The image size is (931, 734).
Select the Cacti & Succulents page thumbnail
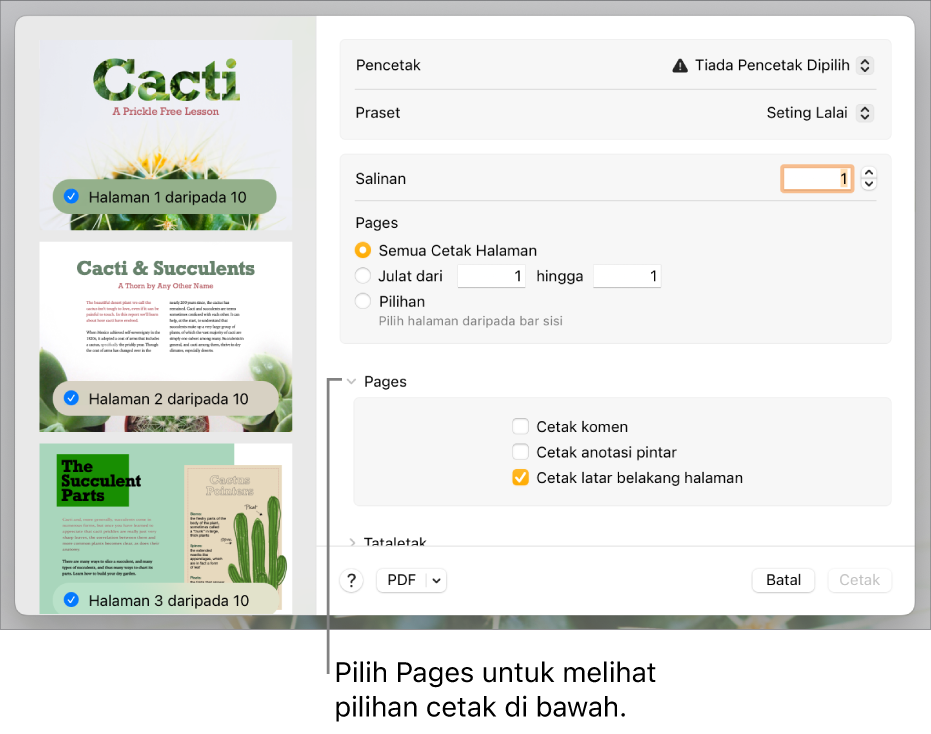click(166, 337)
